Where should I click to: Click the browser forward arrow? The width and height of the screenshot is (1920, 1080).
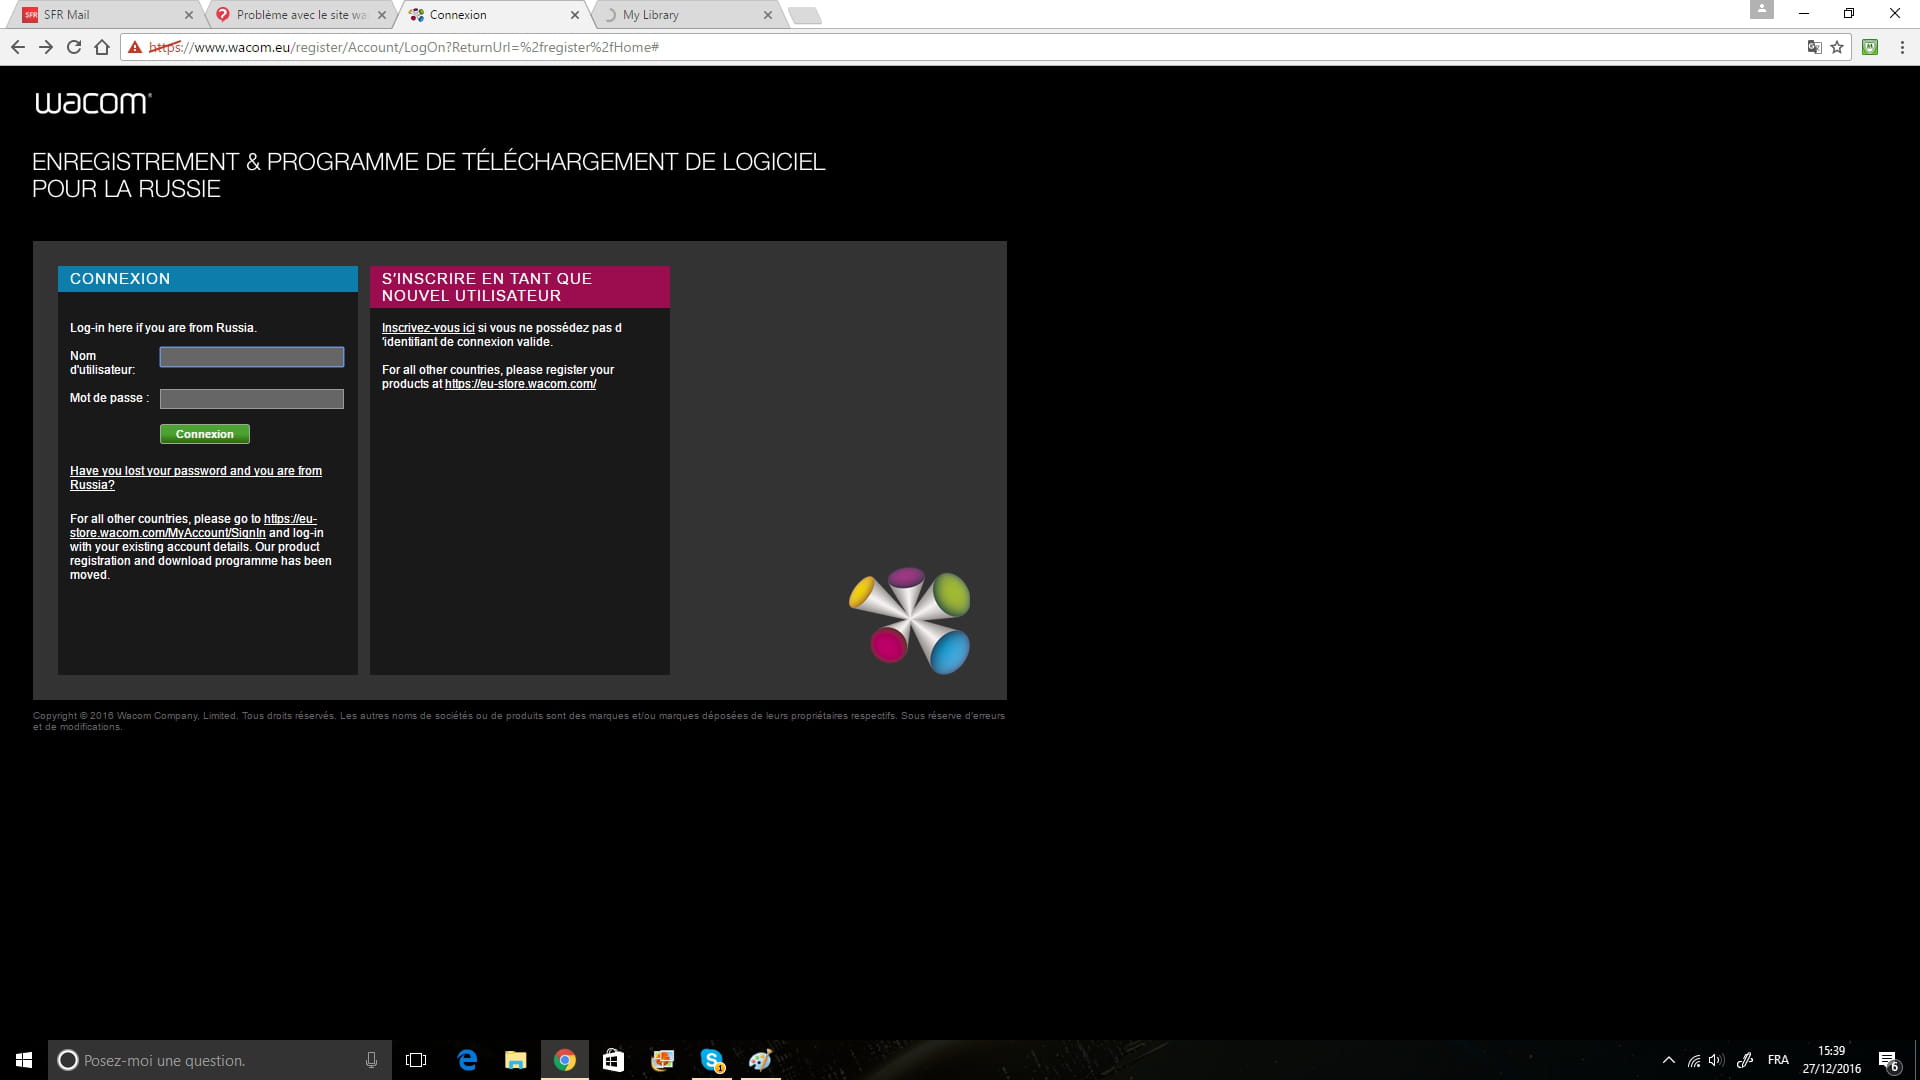click(45, 47)
